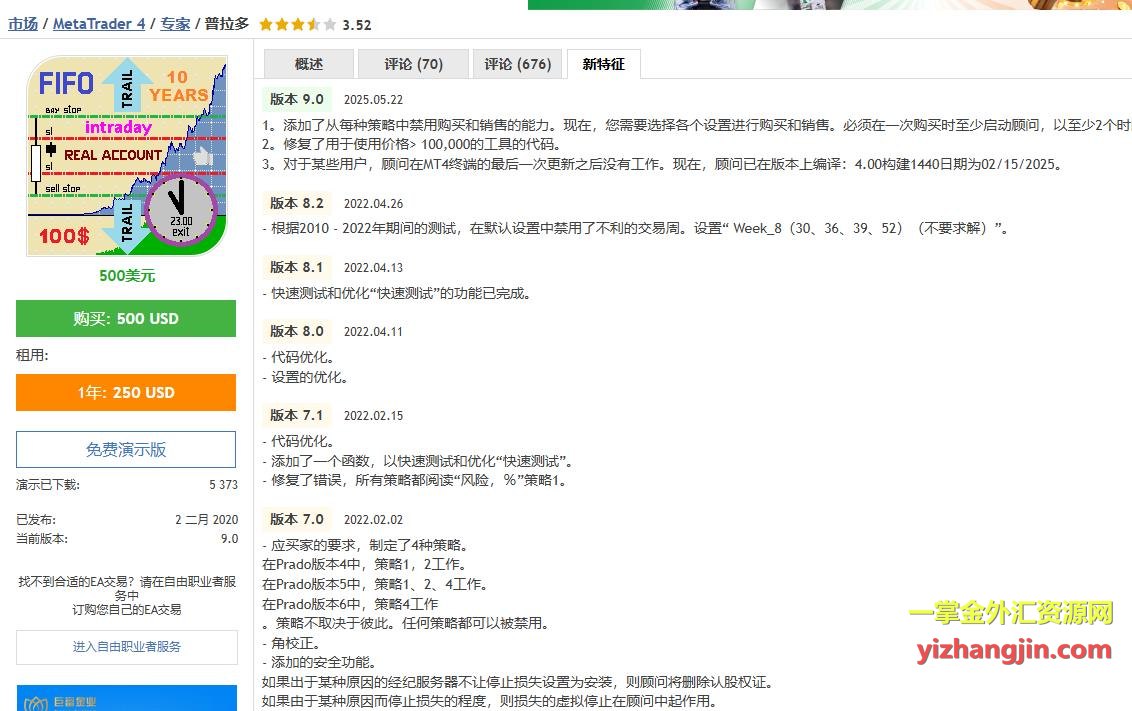Switch to the 评论 (676) tab

518,64
